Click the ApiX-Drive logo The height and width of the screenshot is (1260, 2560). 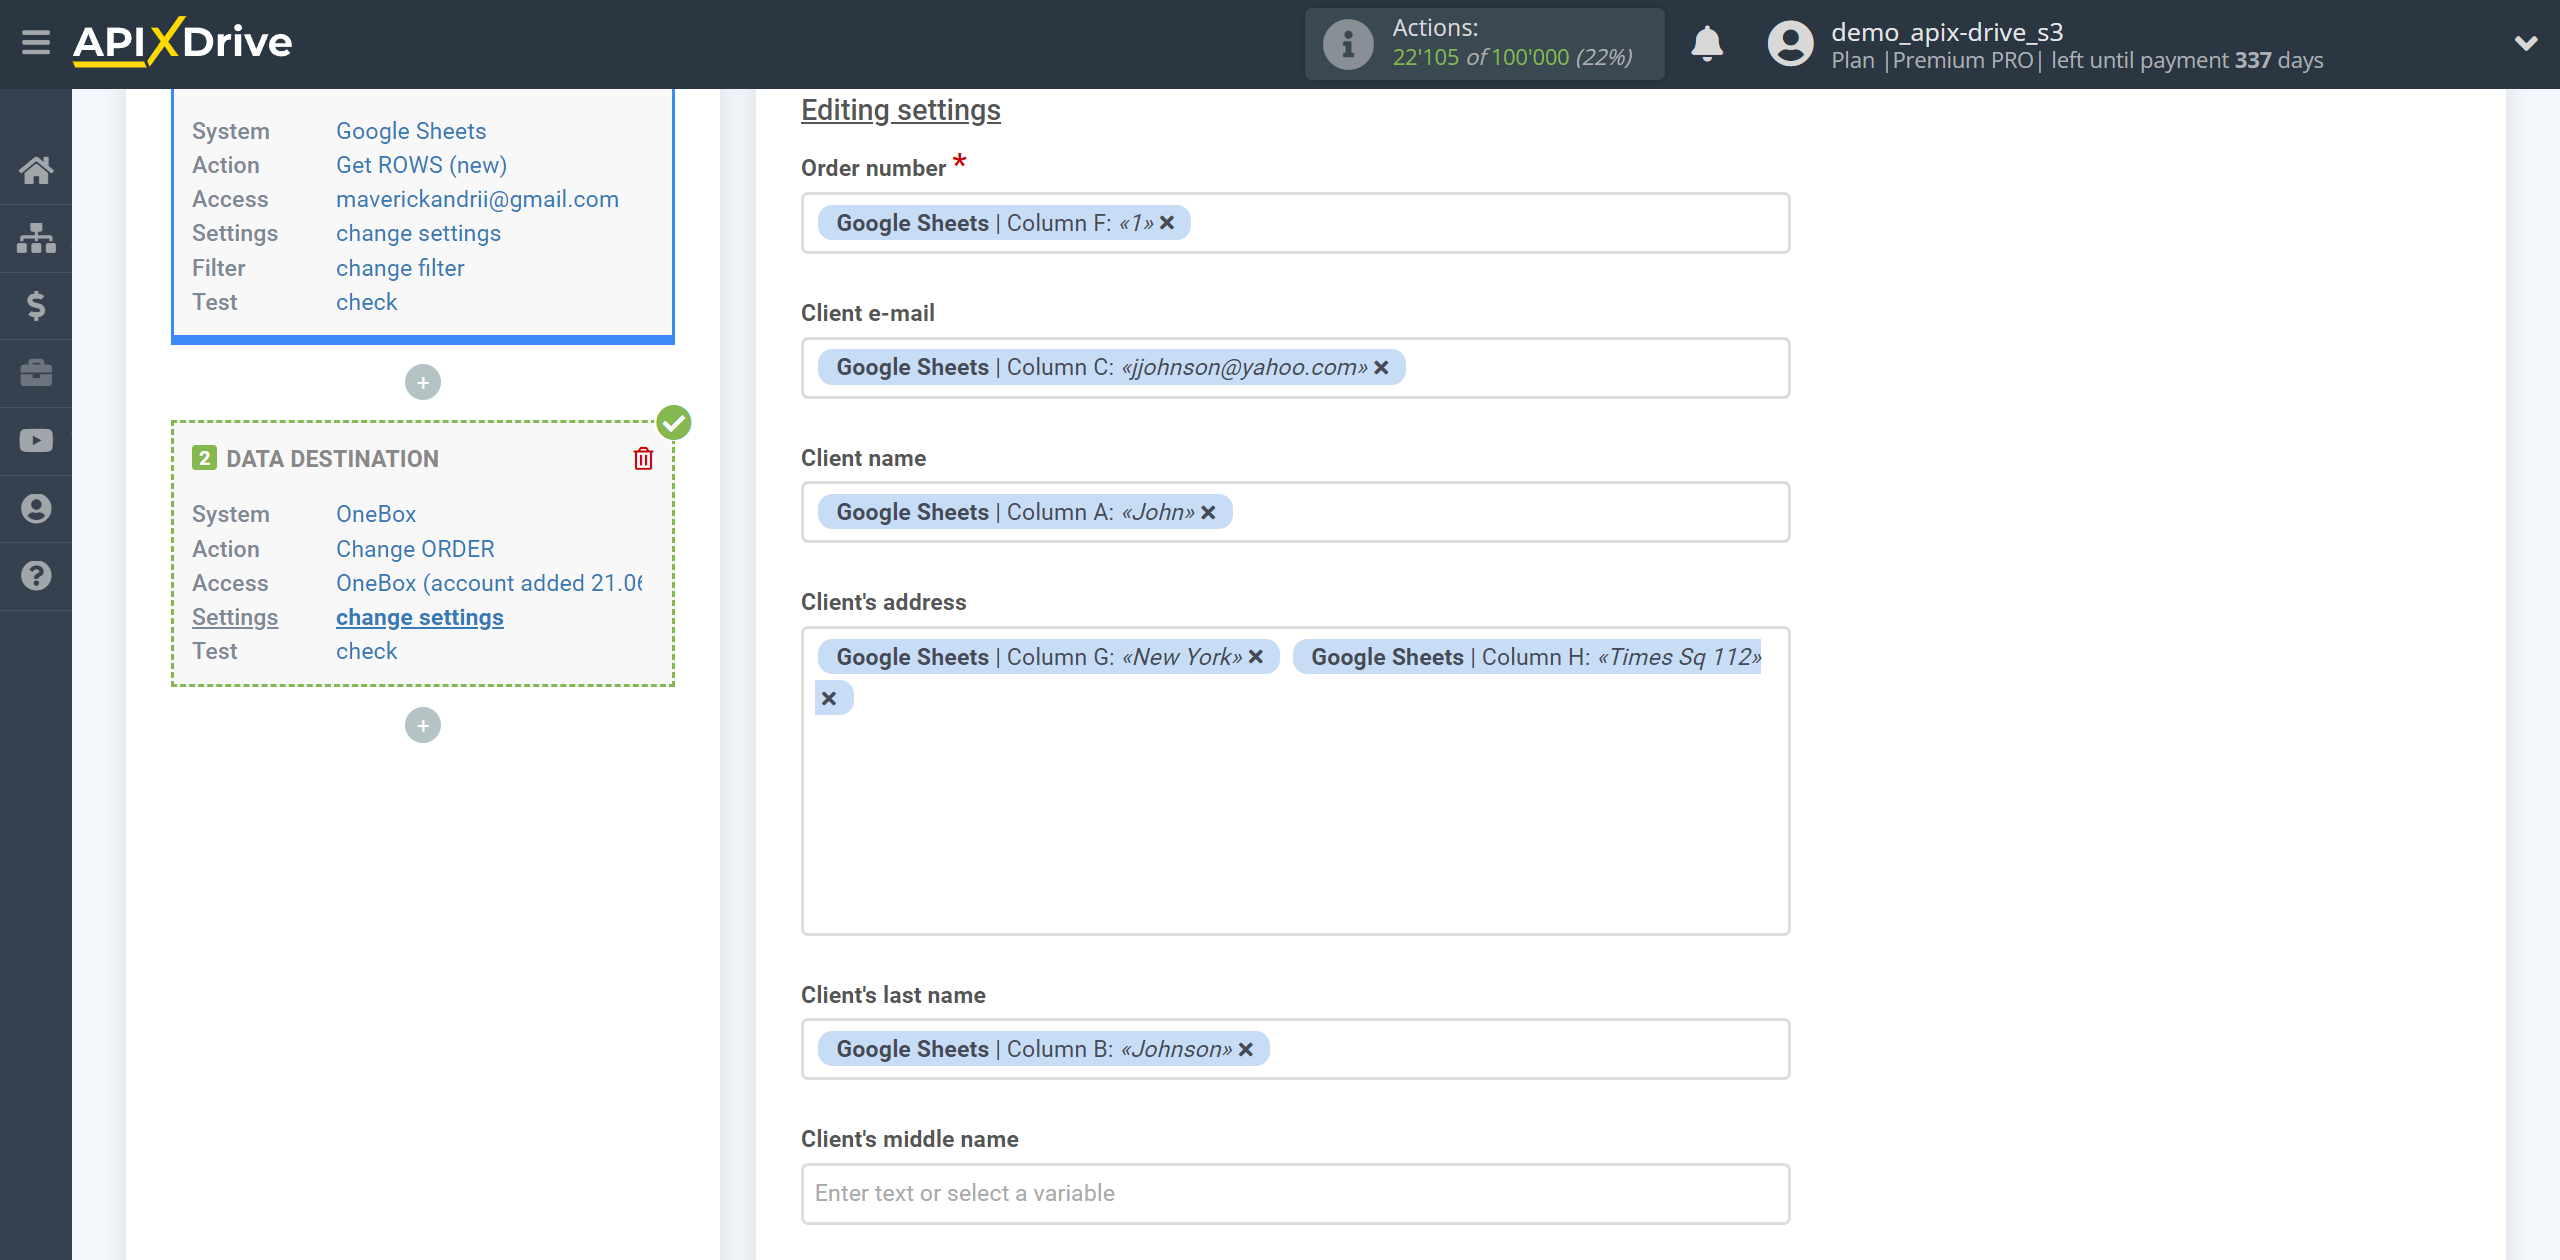[x=182, y=43]
